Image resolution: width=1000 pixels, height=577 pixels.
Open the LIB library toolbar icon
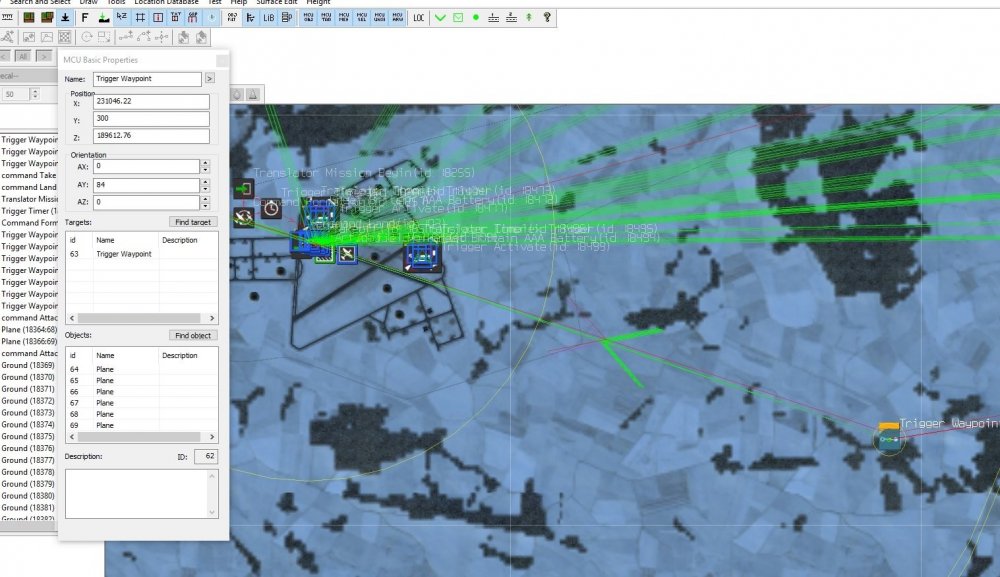point(268,17)
